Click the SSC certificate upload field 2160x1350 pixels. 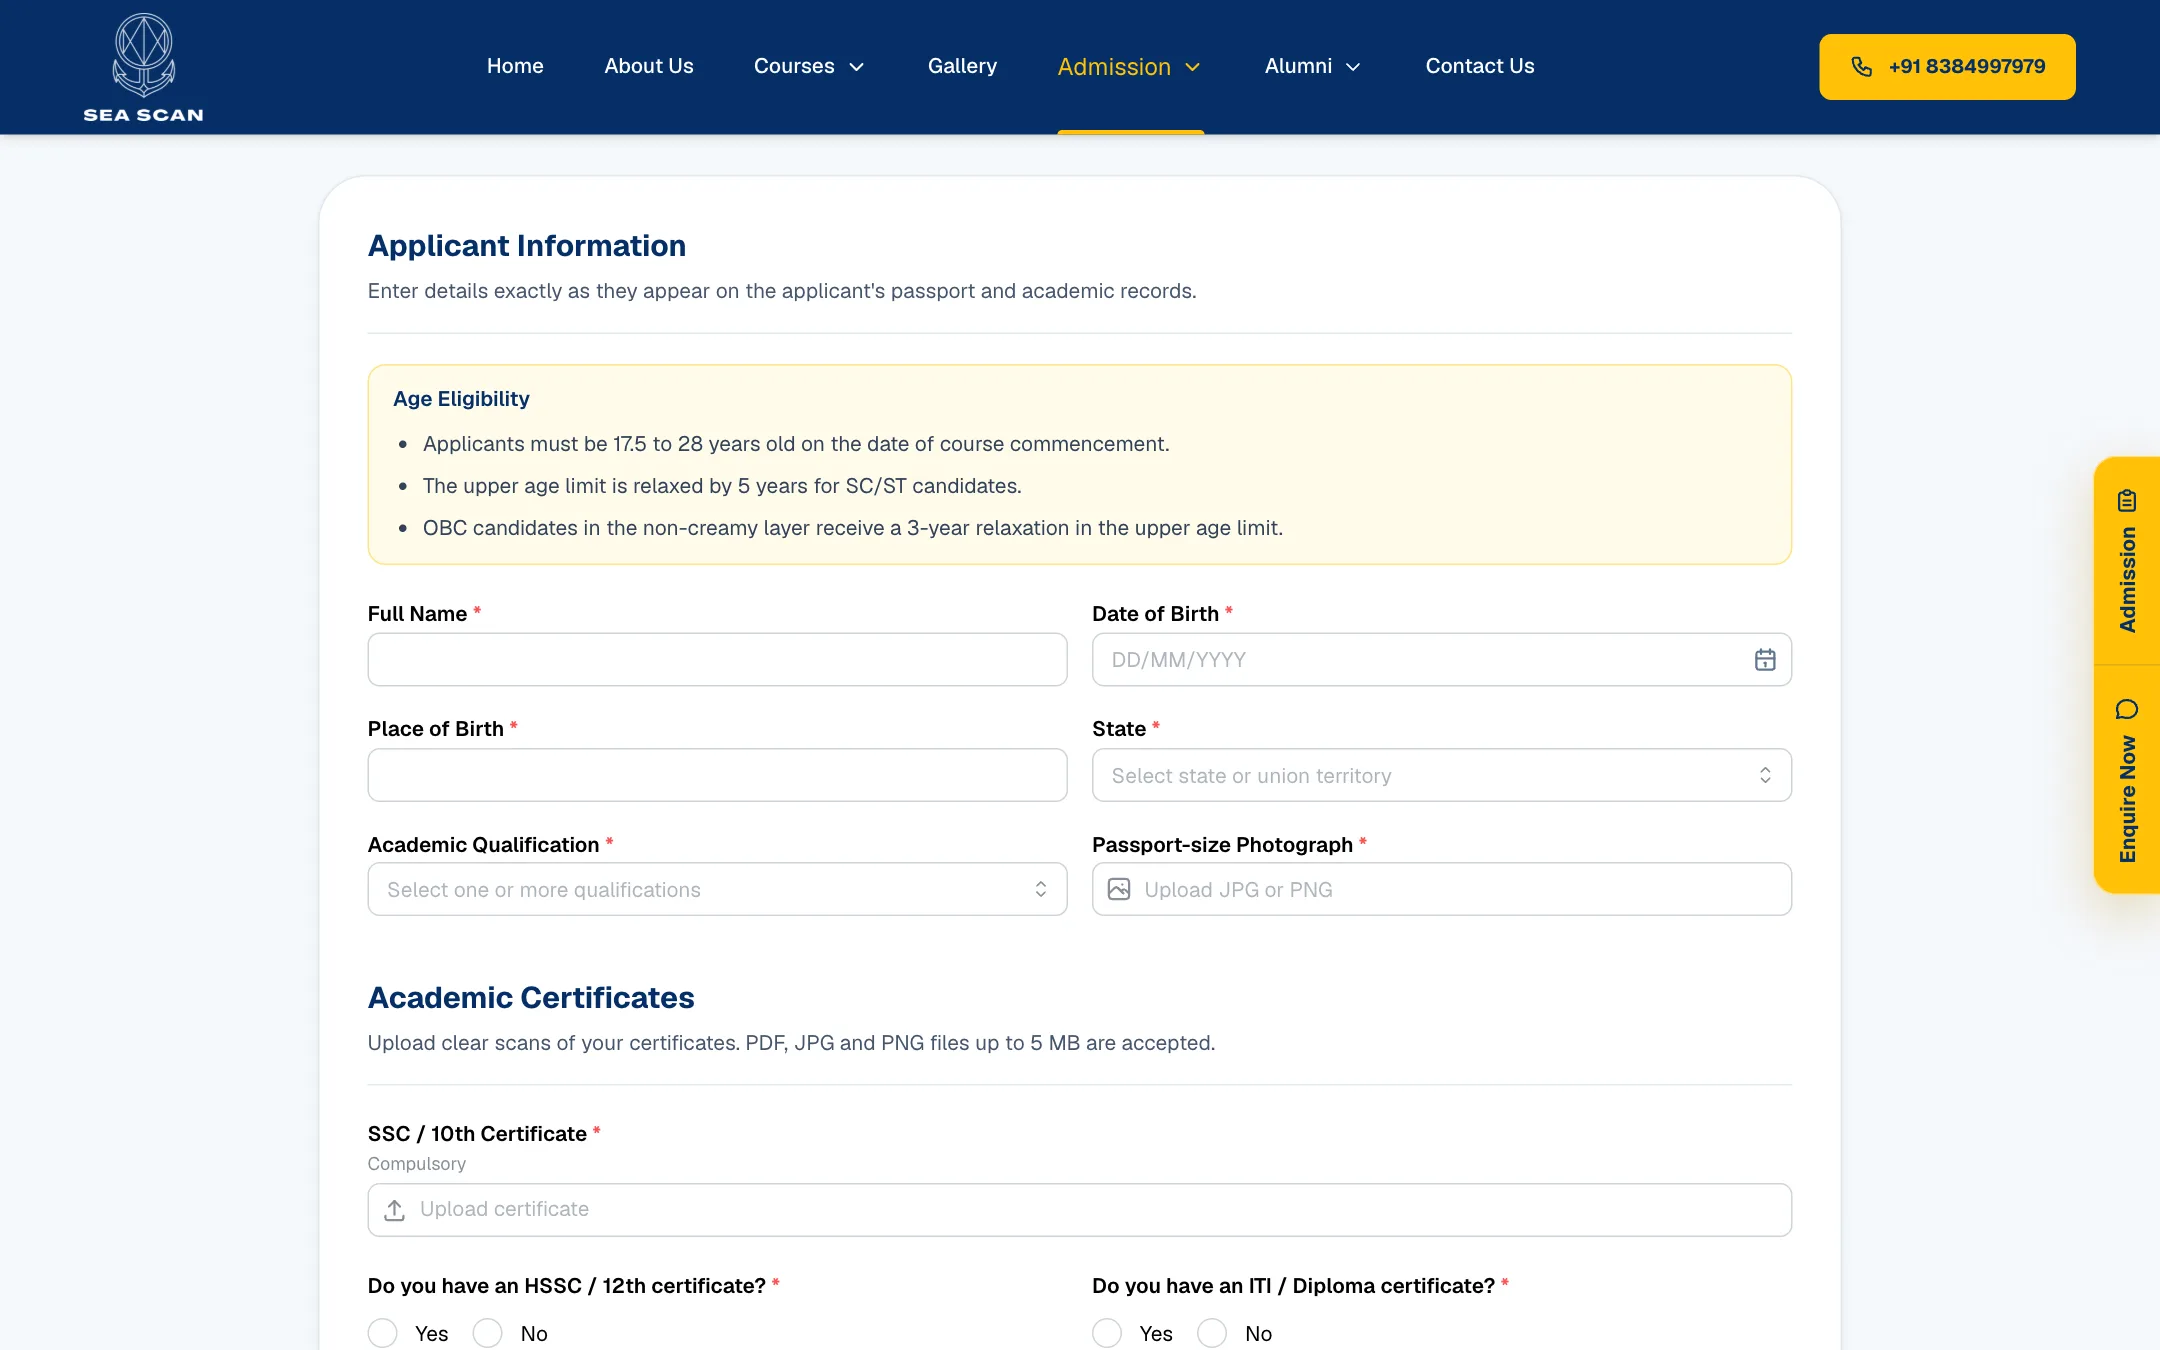pyautogui.click(x=1079, y=1210)
